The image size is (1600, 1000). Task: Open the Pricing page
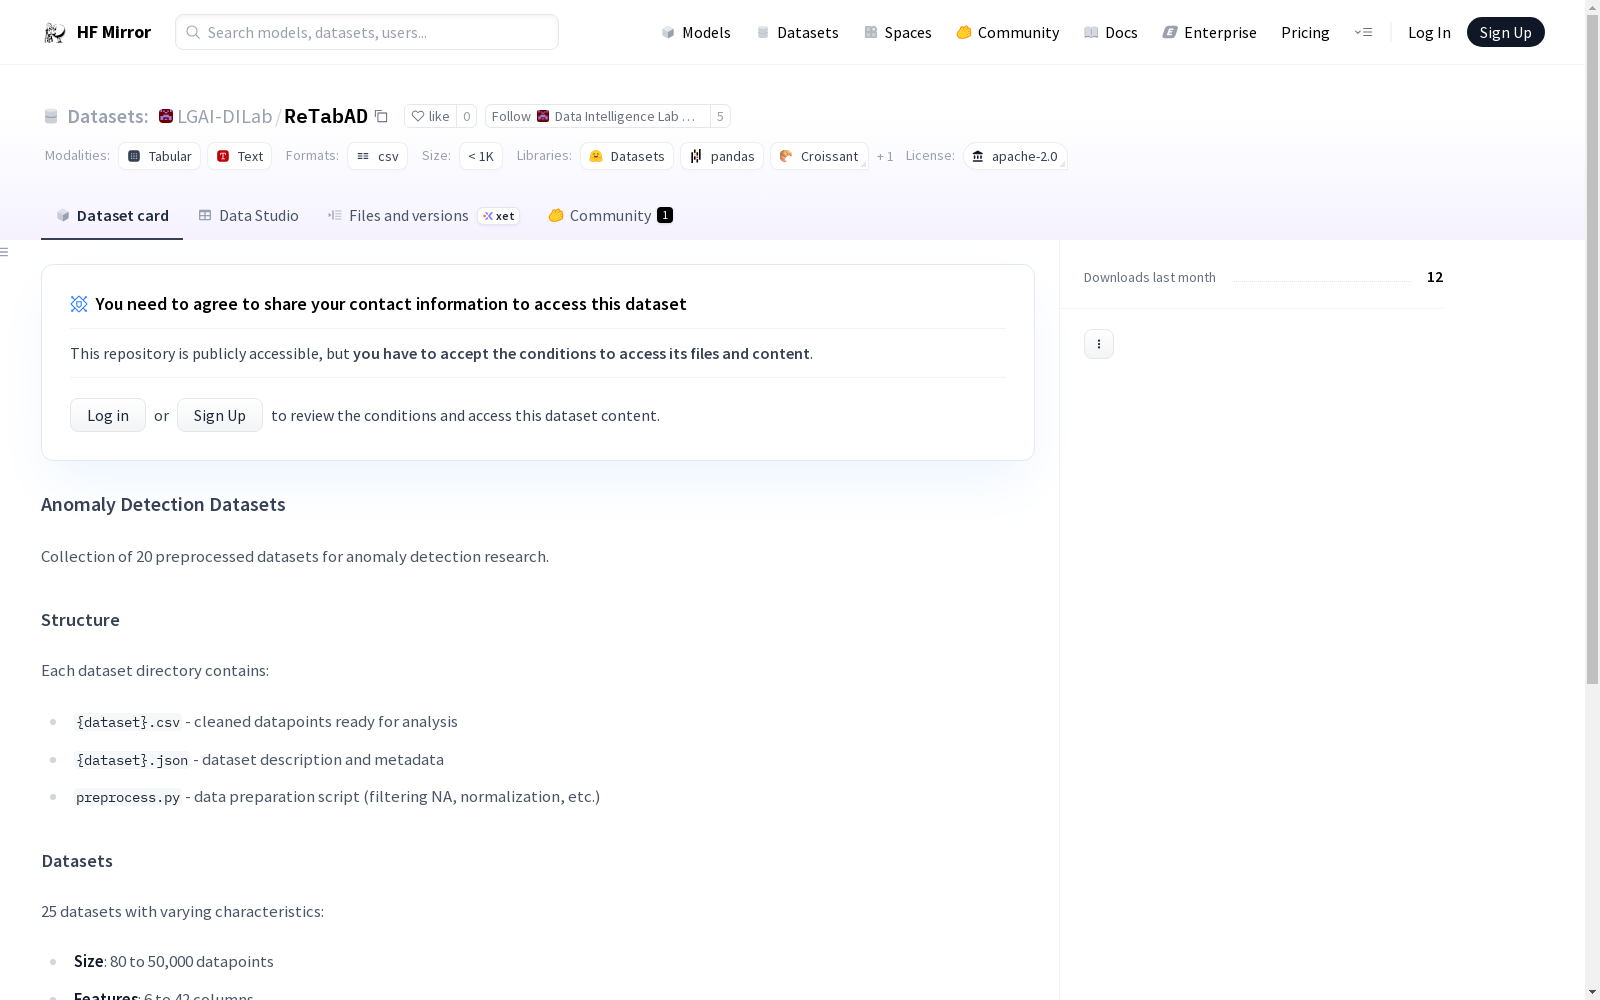tap(1305, 32)
